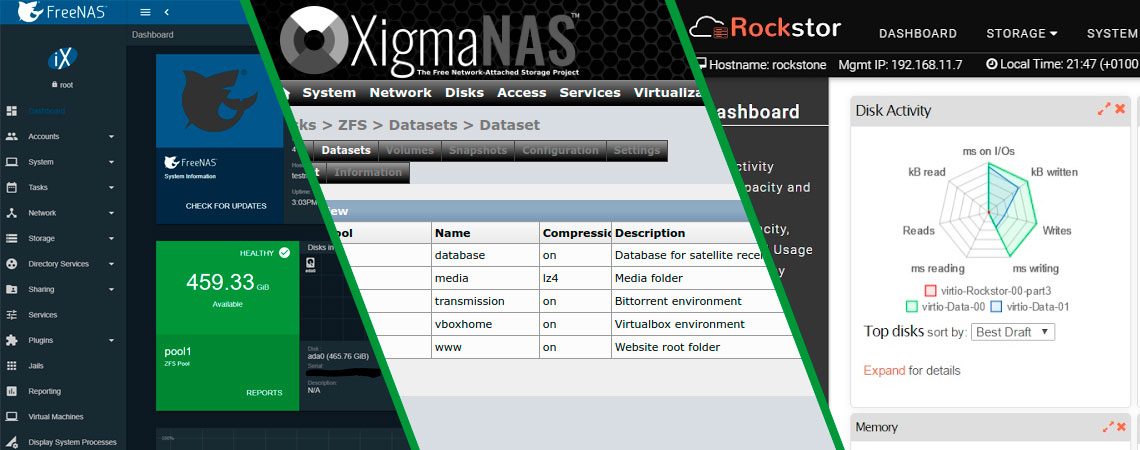Click the Dashboard breadcrumb in FreeNAS
1140x450 pixels.
(x=153, y=35)
